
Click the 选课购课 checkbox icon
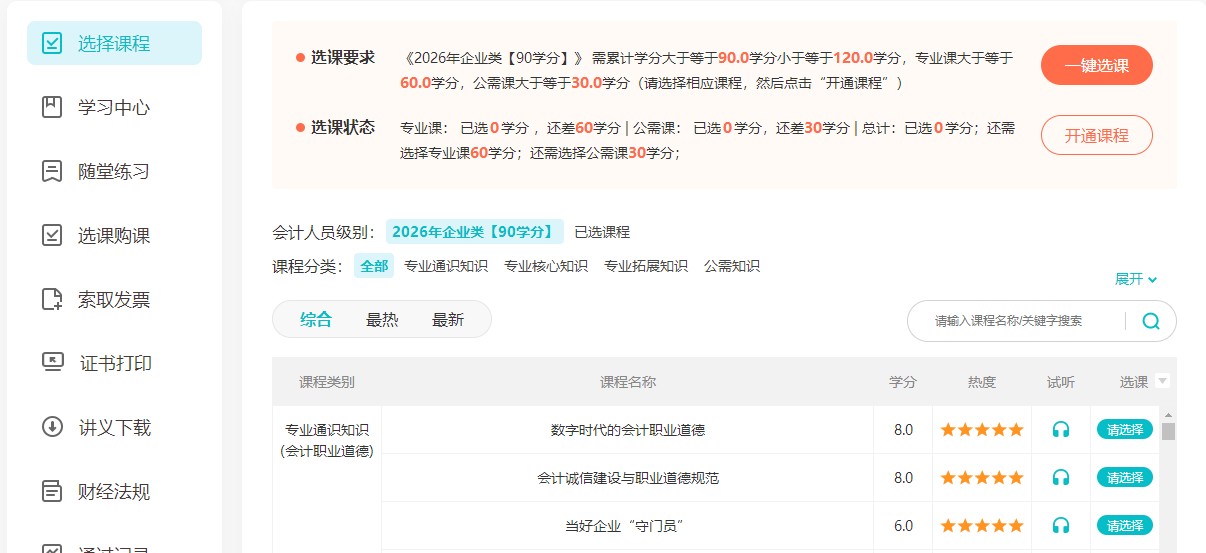[x=51, y=235]
